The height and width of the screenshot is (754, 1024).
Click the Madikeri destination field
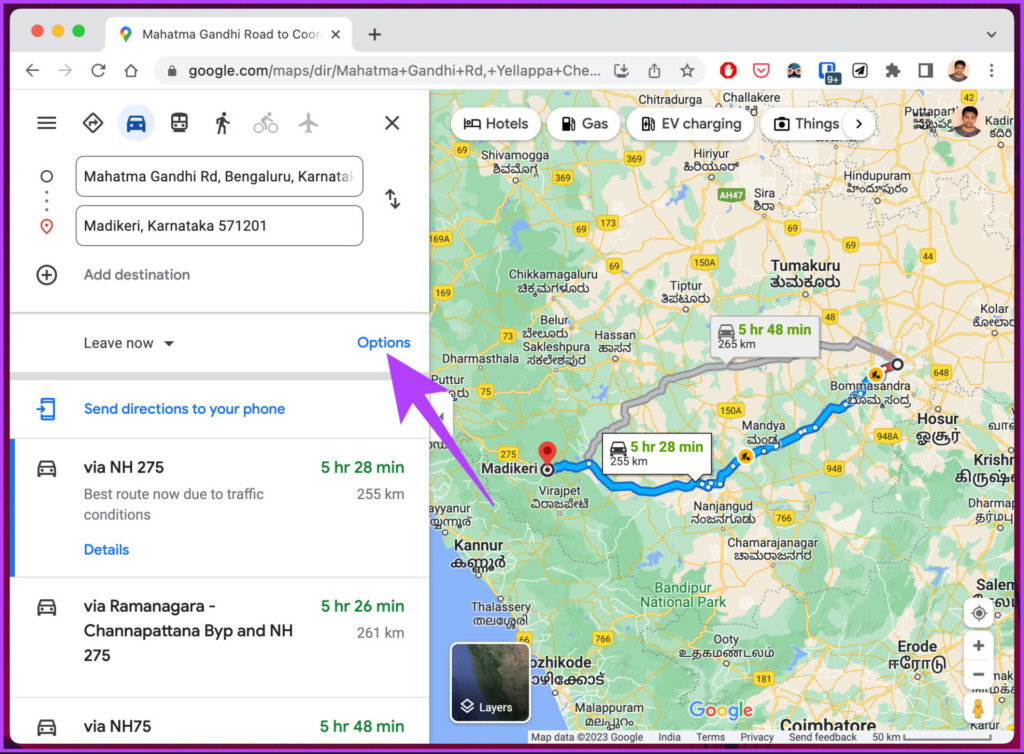point(219,226)
